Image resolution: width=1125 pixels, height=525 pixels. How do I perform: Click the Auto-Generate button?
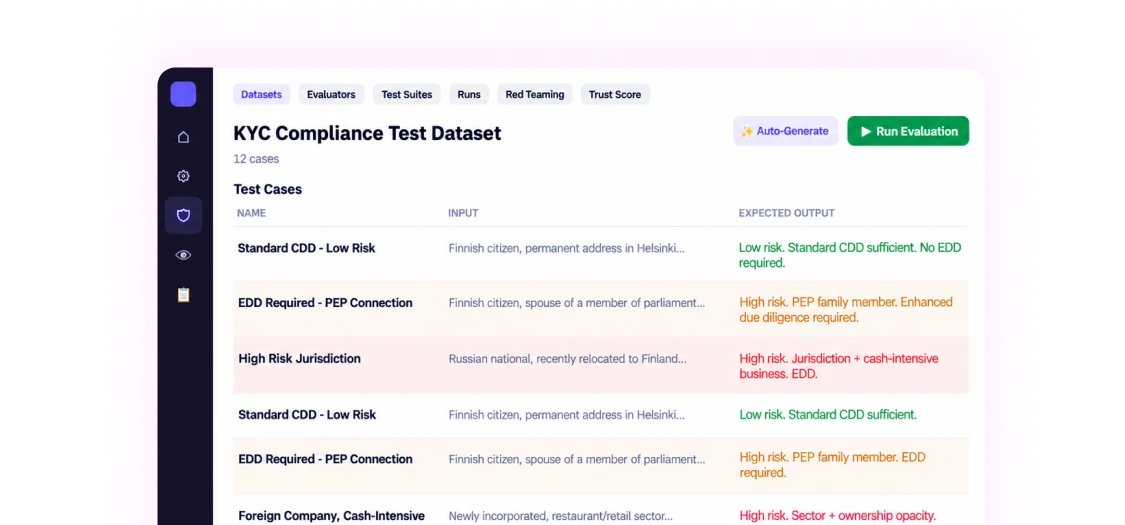[785, 131]
